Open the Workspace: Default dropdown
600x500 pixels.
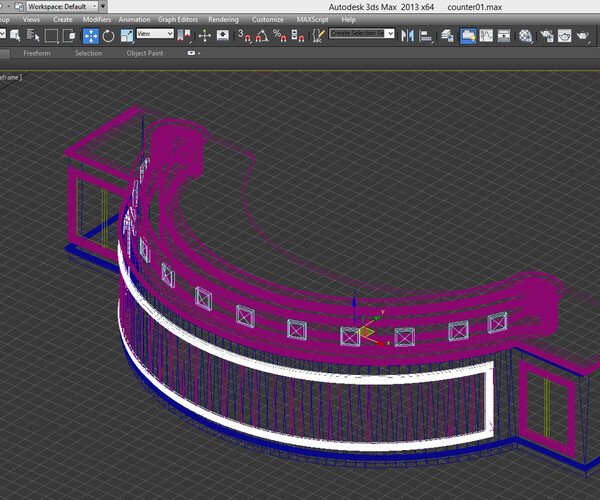point(66,6)
